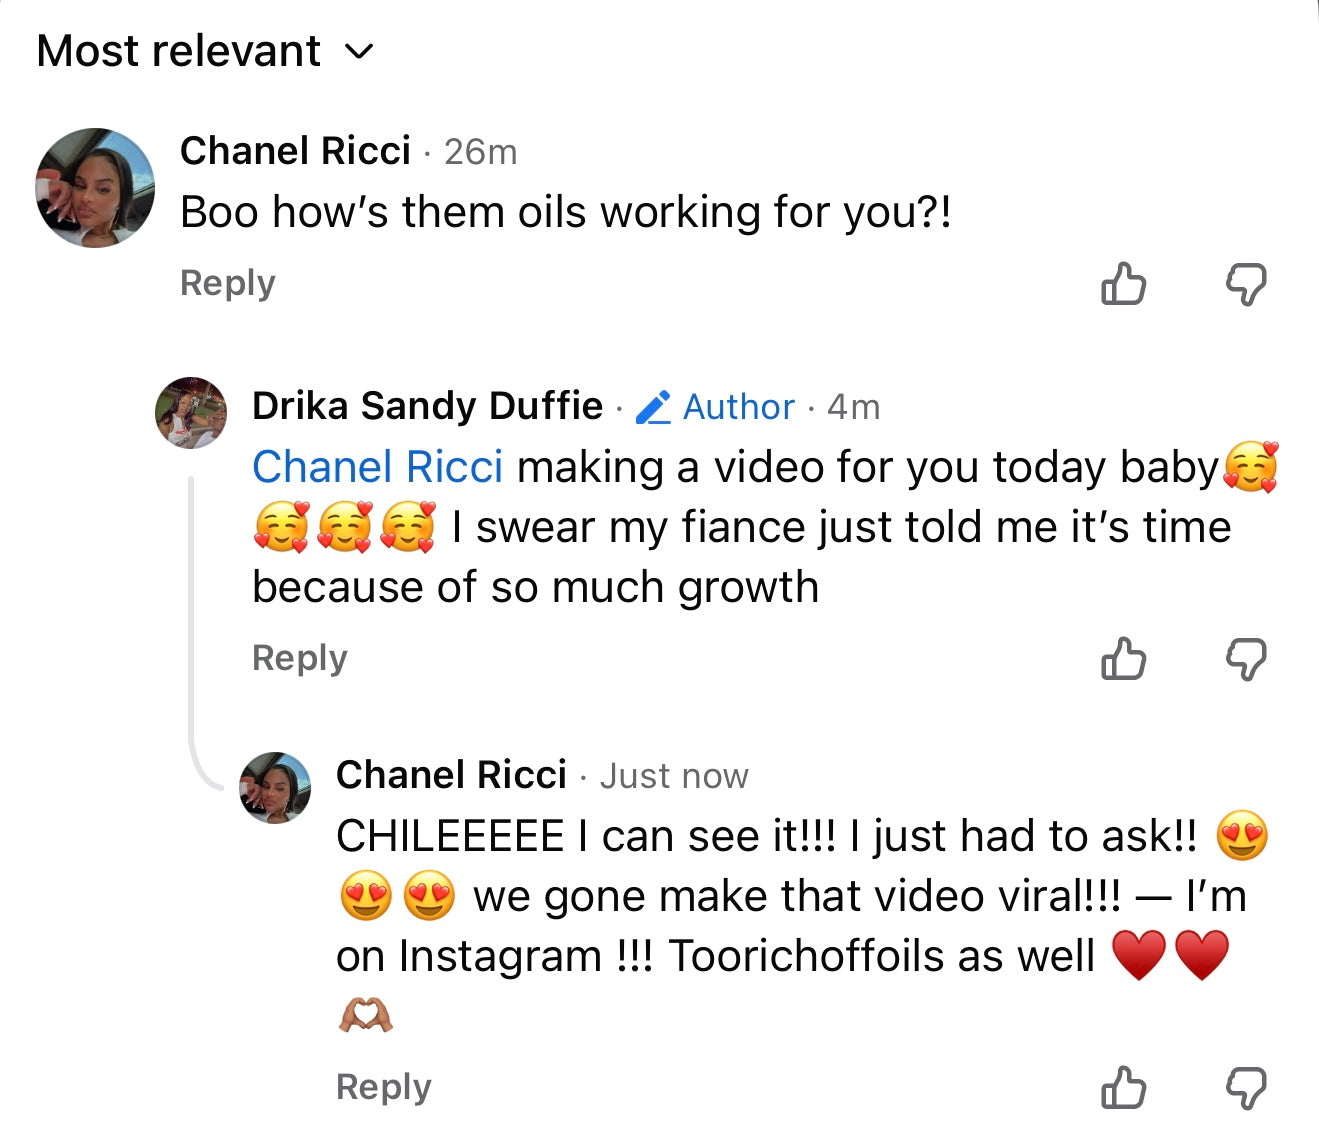Click the blue Chanel Ricci mention link
Screen dimensions: 1319x1147
[x=377, y=467]
